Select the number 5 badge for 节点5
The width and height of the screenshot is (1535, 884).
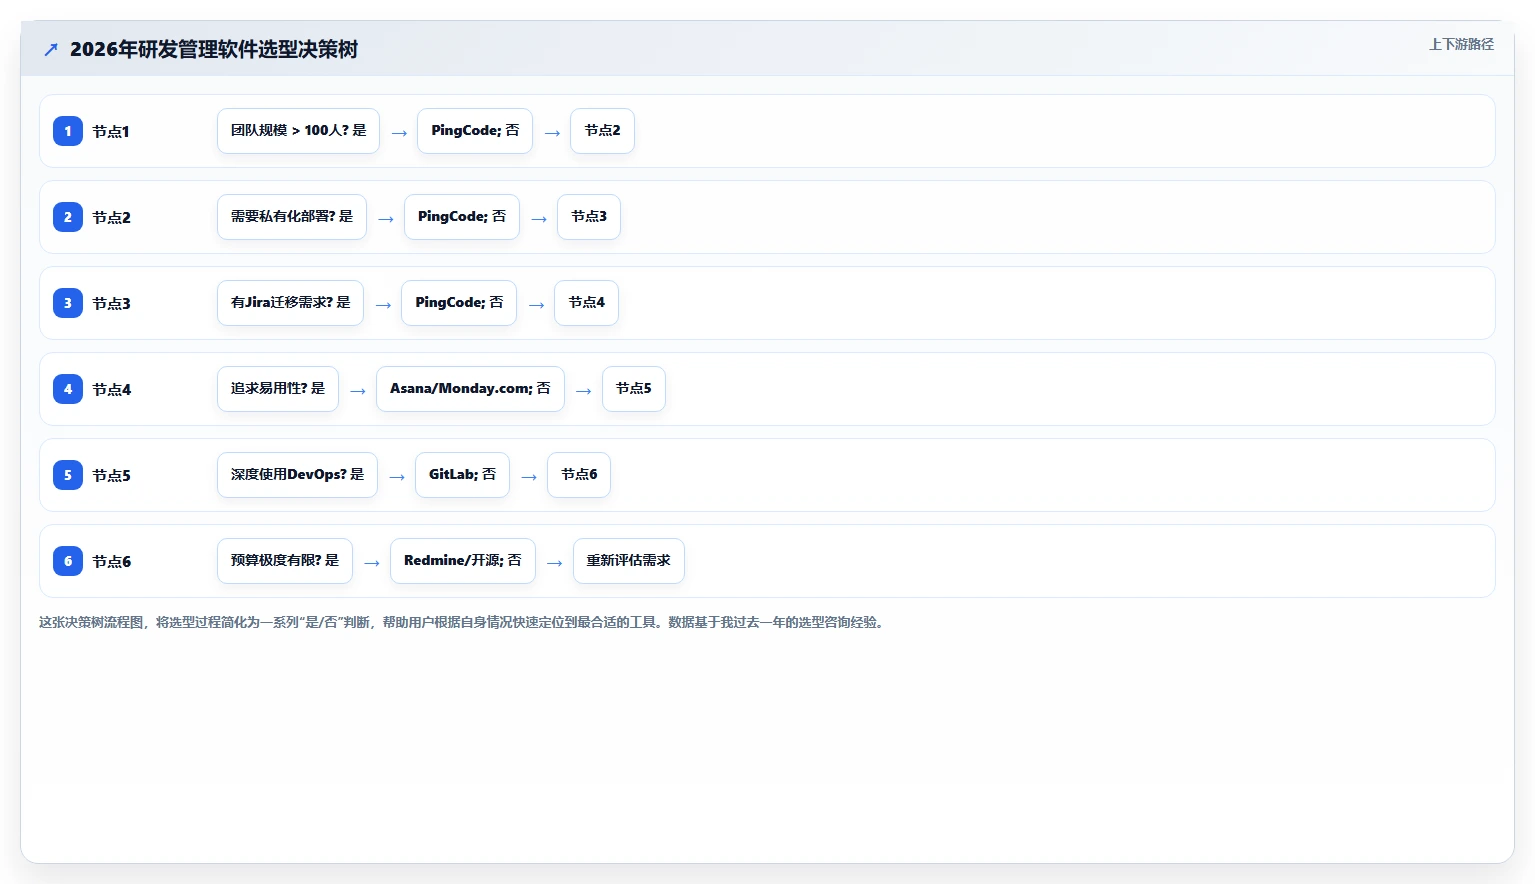(68, 475)
